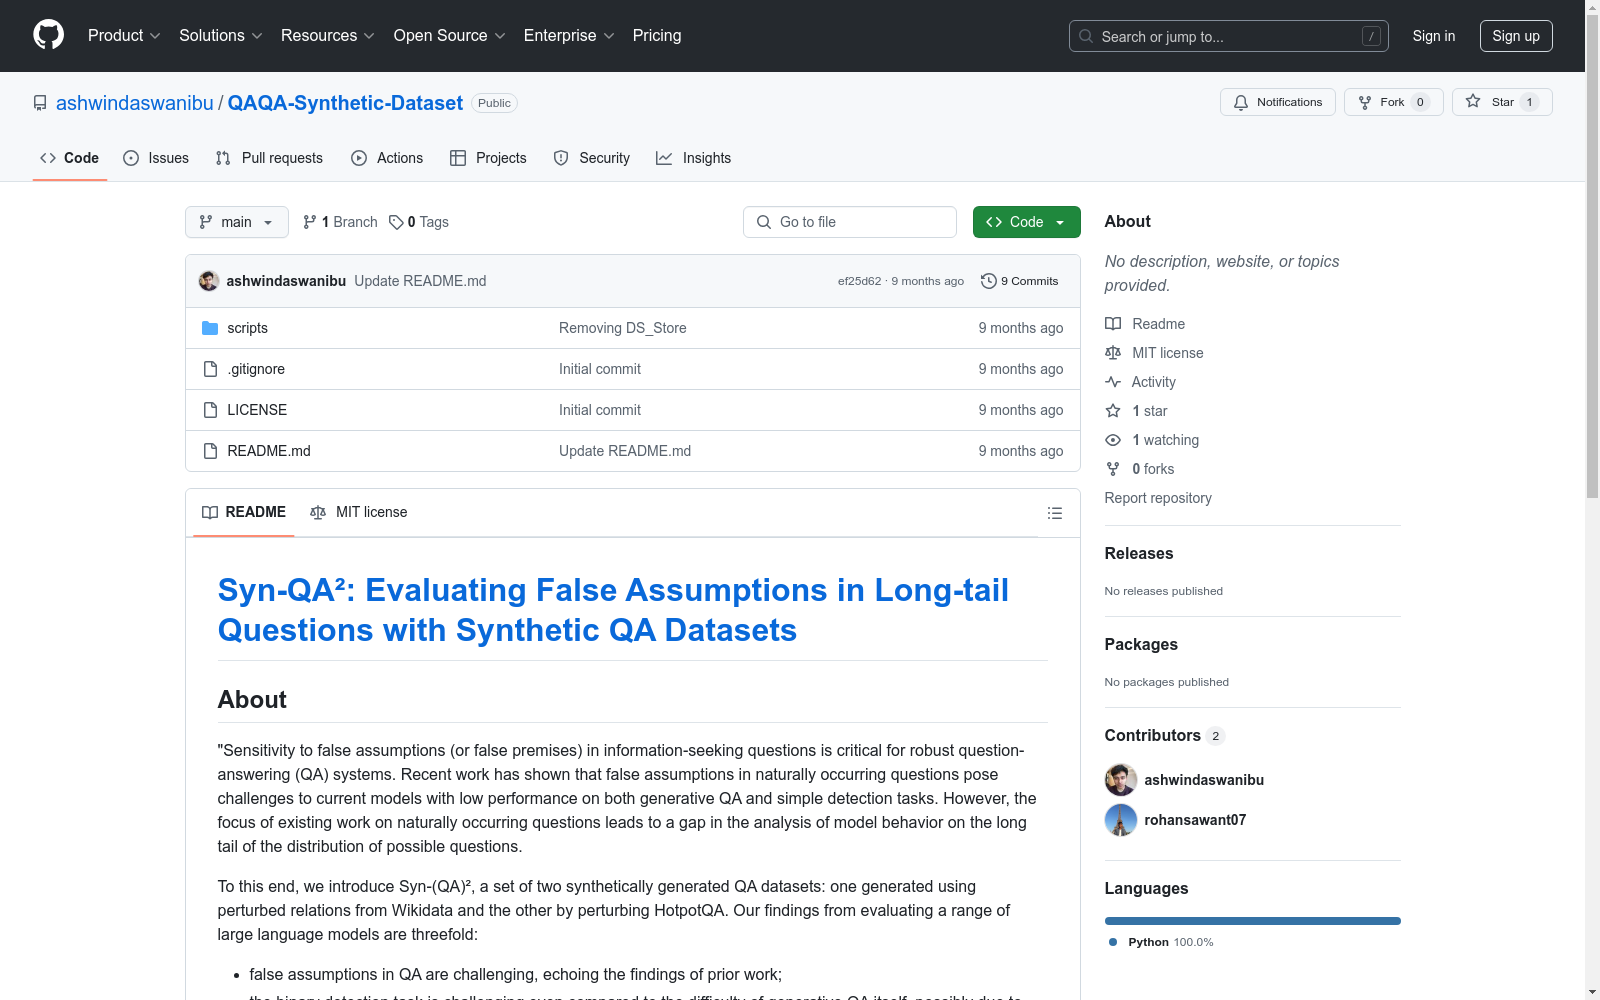The width and height of the screenshot is (1600, 1000).
Task: View the 9 Commits history
Action: point(1020,281)
